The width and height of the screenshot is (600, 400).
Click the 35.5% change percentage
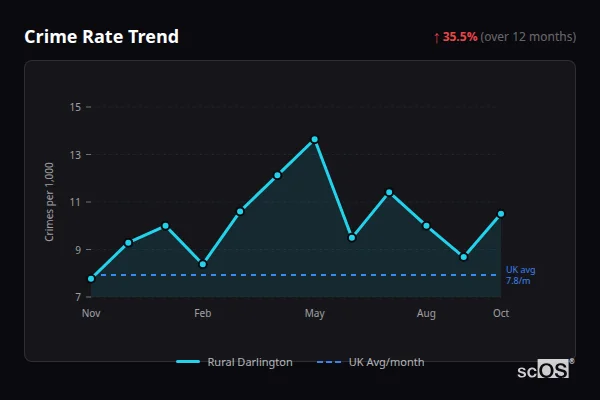[460, 37]
